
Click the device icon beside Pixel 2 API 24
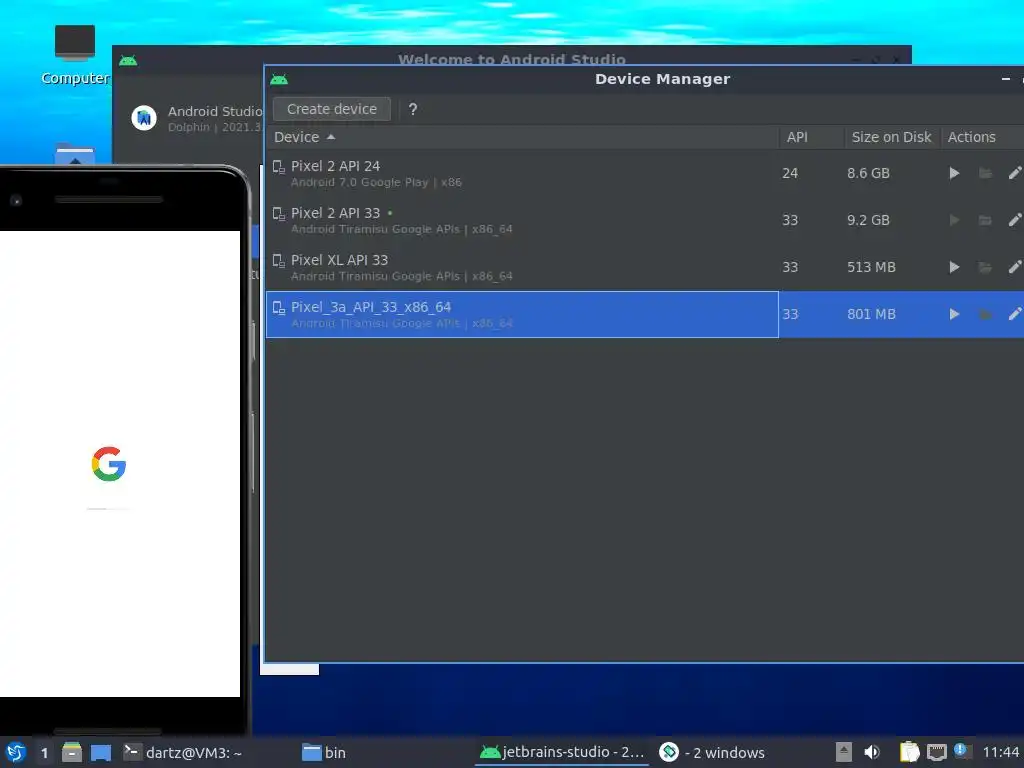pyautogui.click(x=279, y=167)
